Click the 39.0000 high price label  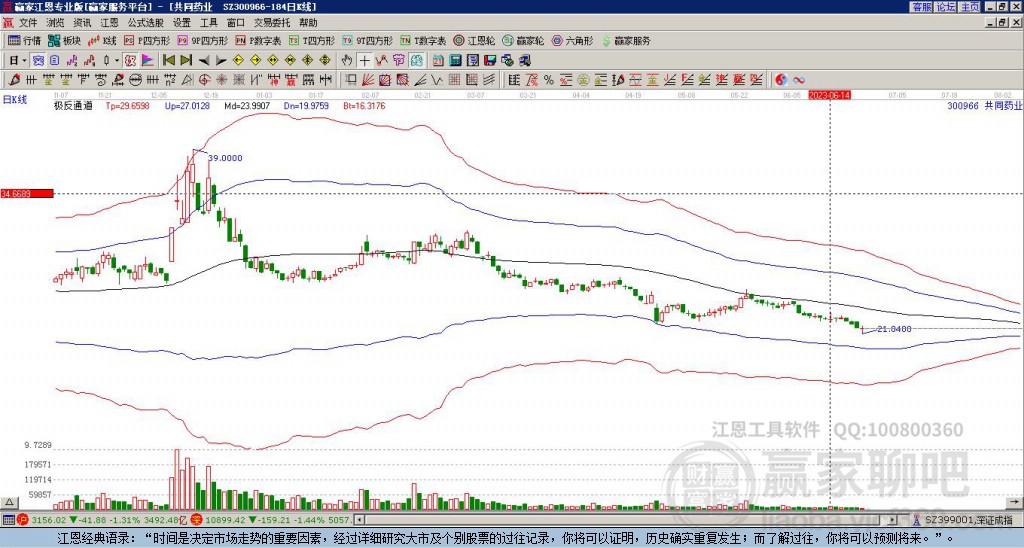pos(225,158)
